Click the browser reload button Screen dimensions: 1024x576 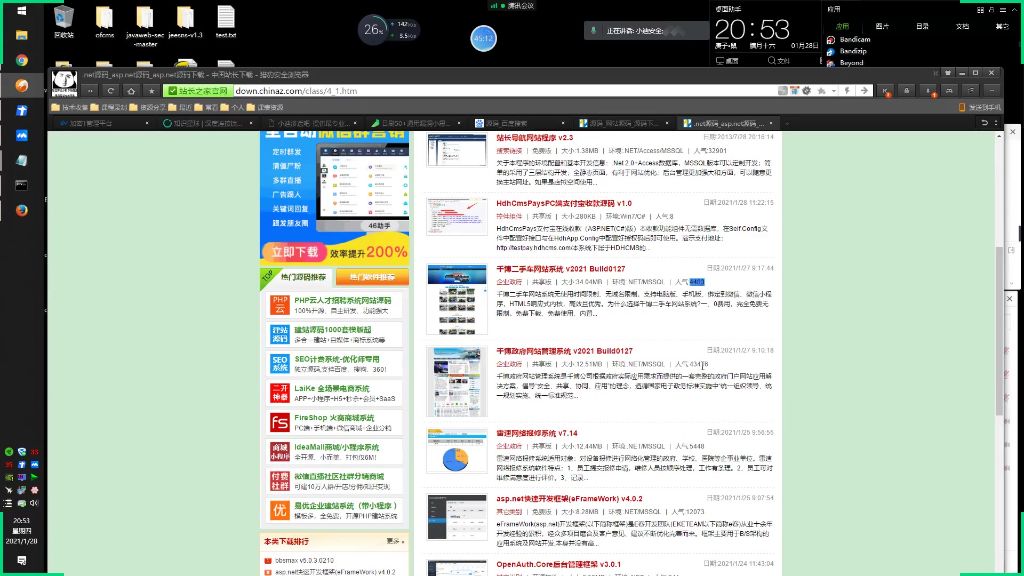click(x=110, y=91)
